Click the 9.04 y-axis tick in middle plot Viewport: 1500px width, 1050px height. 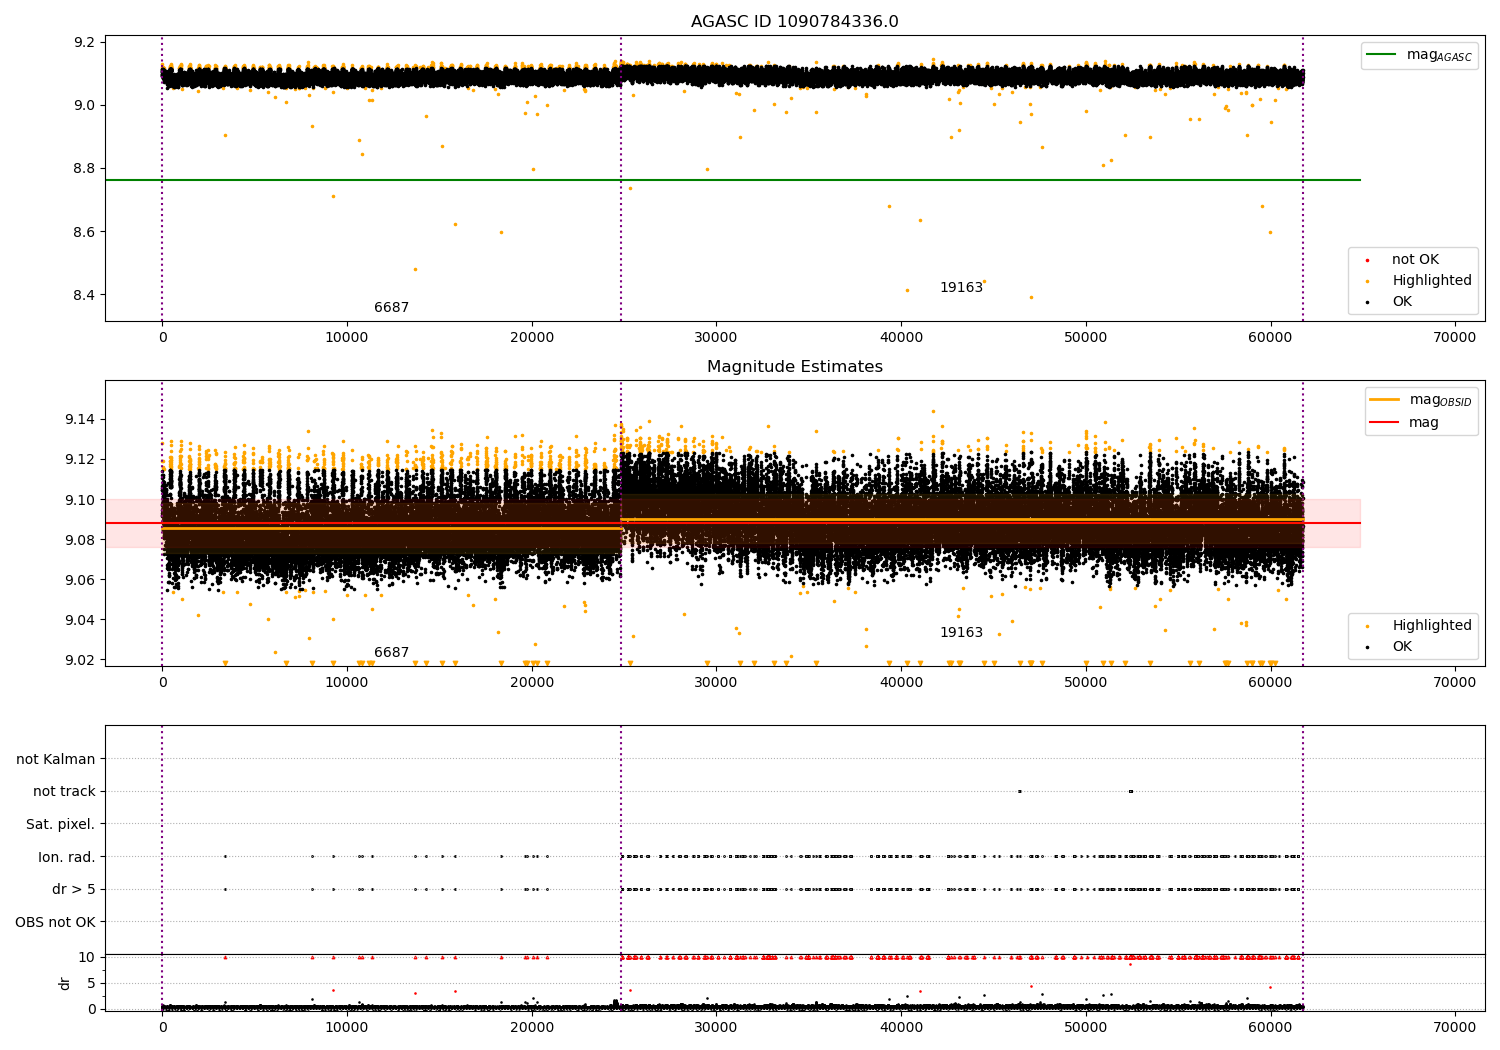coord(80,620)
